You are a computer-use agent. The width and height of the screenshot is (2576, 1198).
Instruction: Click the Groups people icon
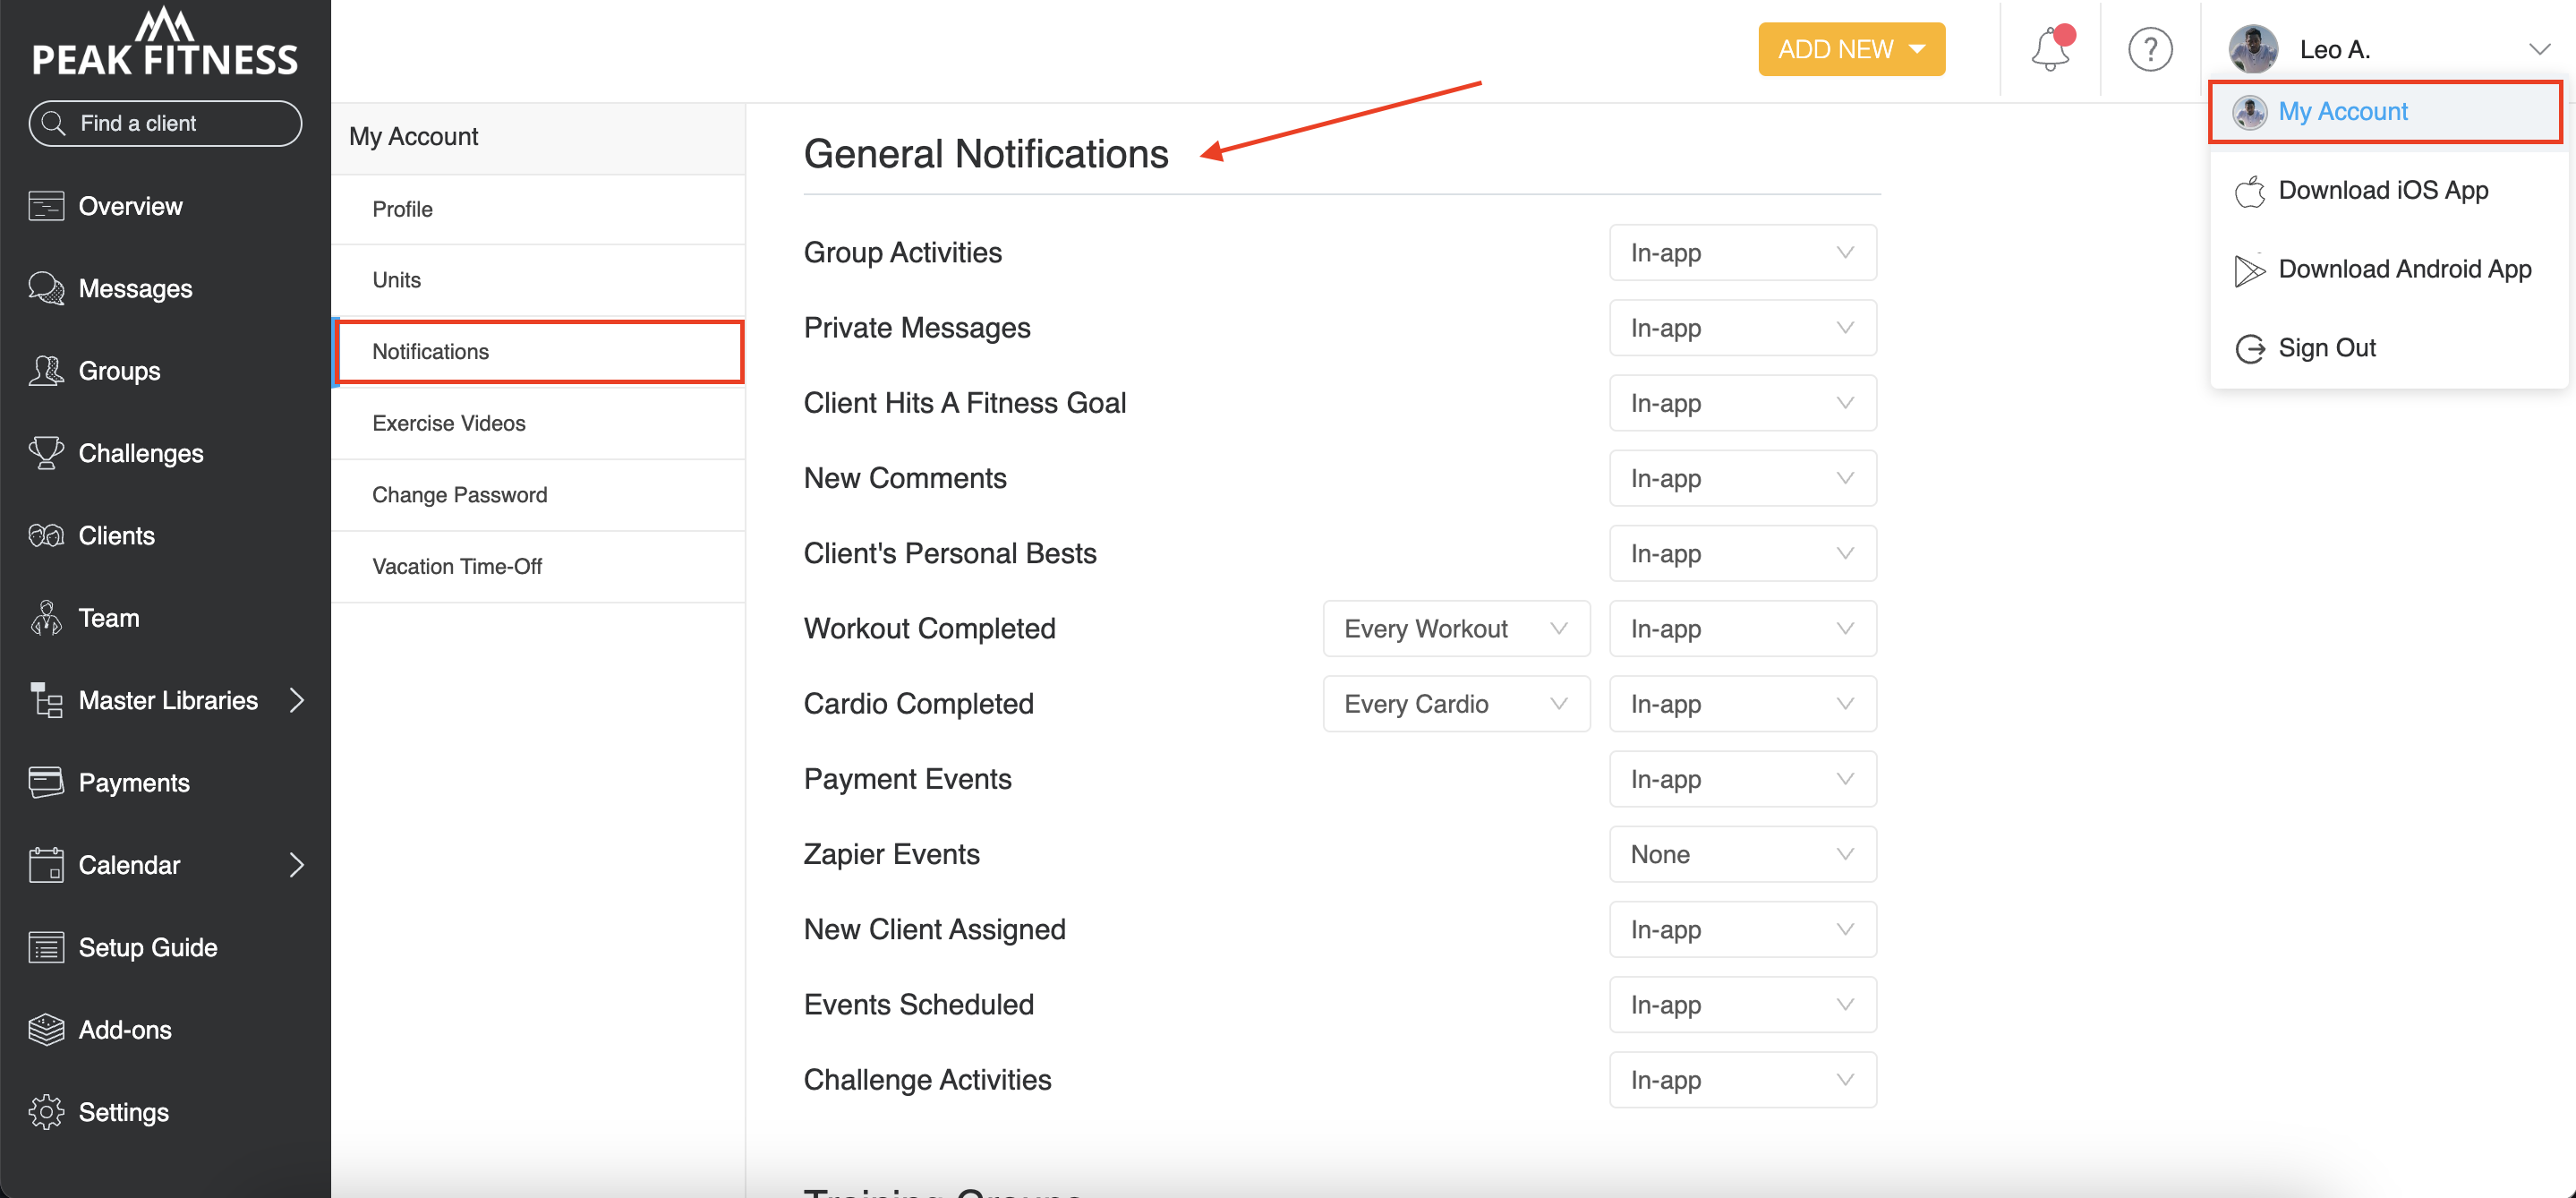[46, 371]
